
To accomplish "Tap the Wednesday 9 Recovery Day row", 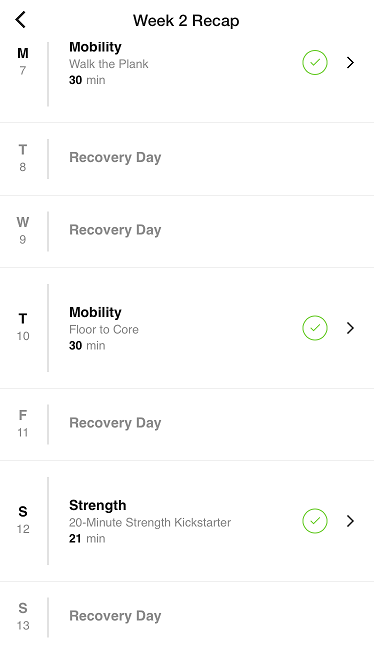I will pos(187,231).
